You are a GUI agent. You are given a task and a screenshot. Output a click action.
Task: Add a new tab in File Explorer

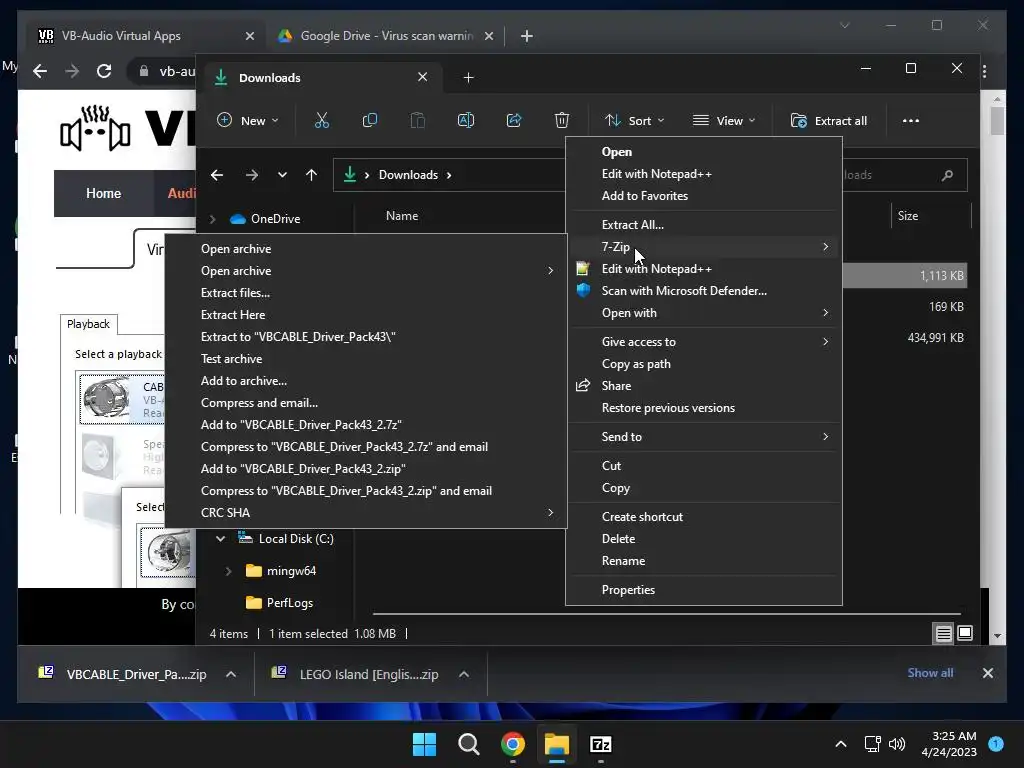tap(468, 78)
